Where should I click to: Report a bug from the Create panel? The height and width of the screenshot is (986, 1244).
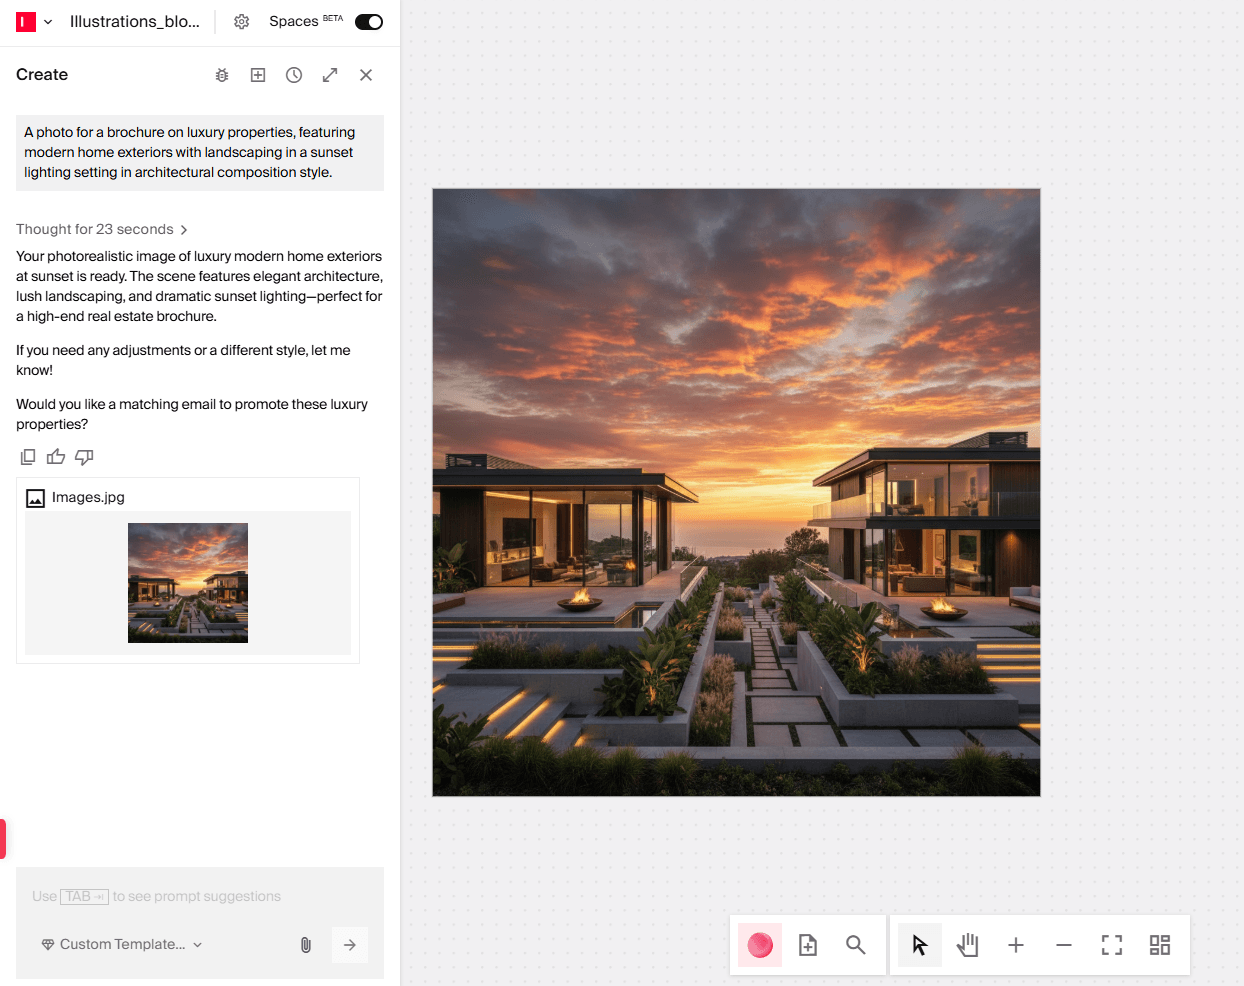[221, 74]
